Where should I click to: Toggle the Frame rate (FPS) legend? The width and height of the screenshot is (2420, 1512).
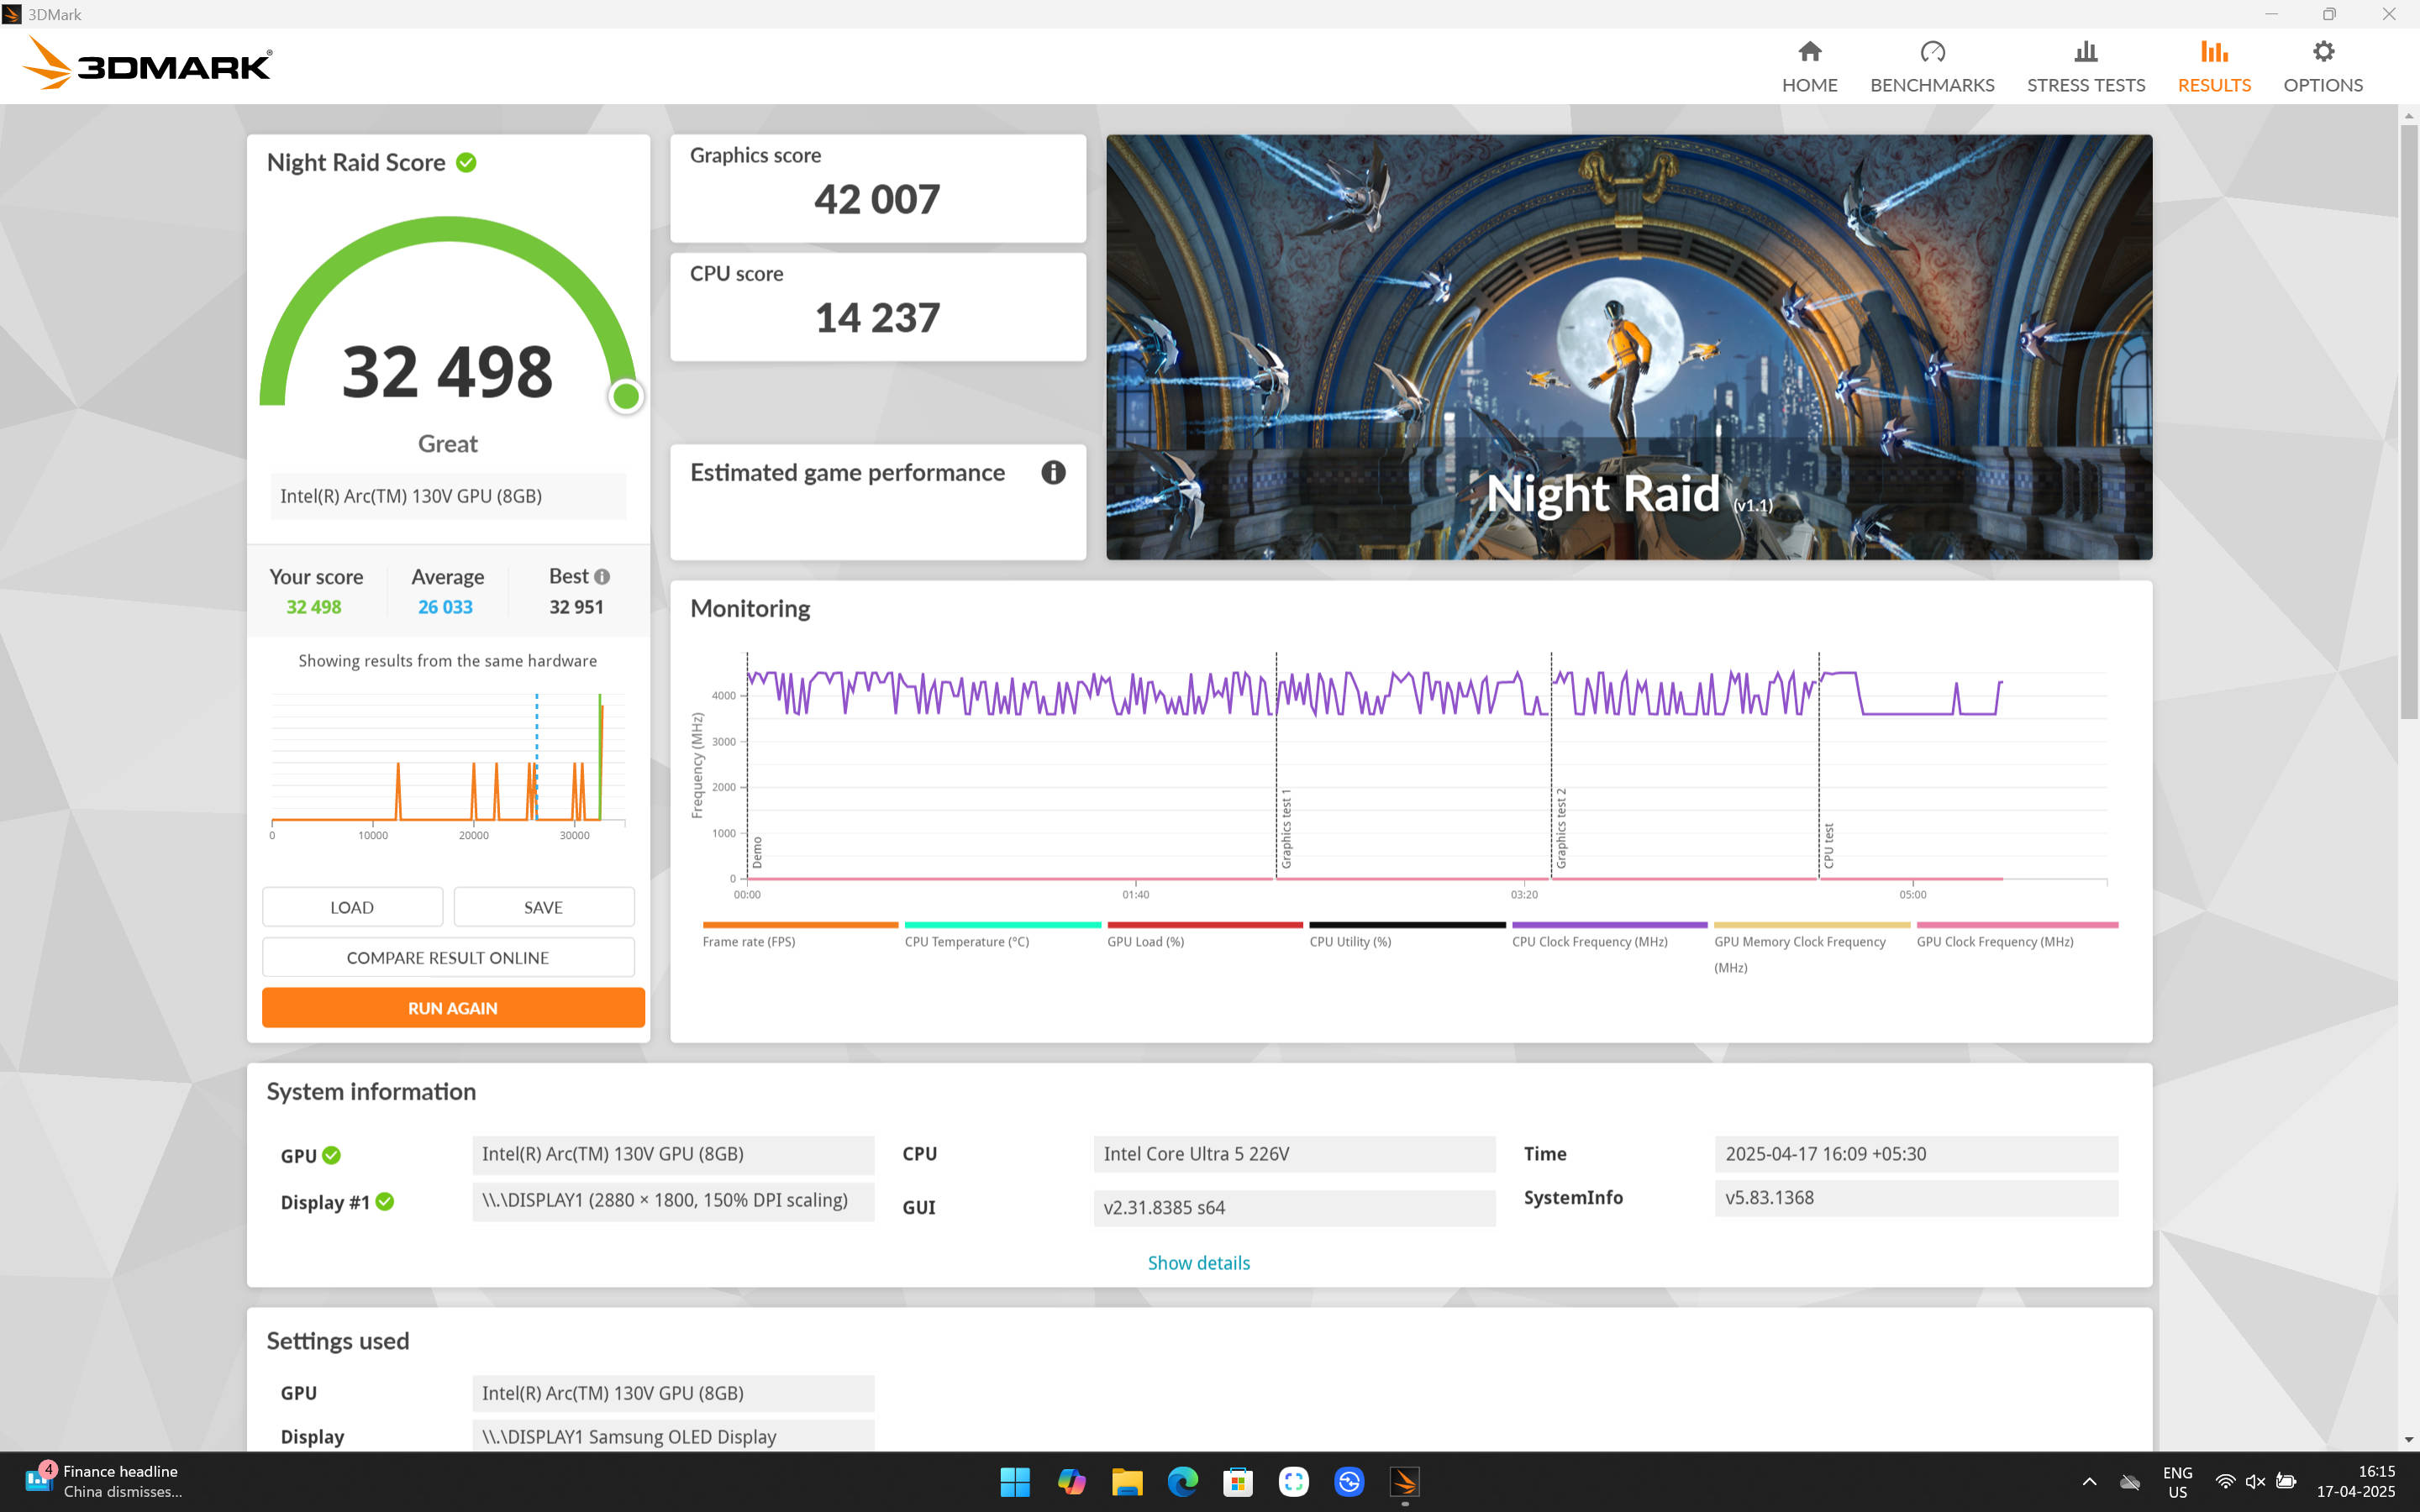[799, 935]
